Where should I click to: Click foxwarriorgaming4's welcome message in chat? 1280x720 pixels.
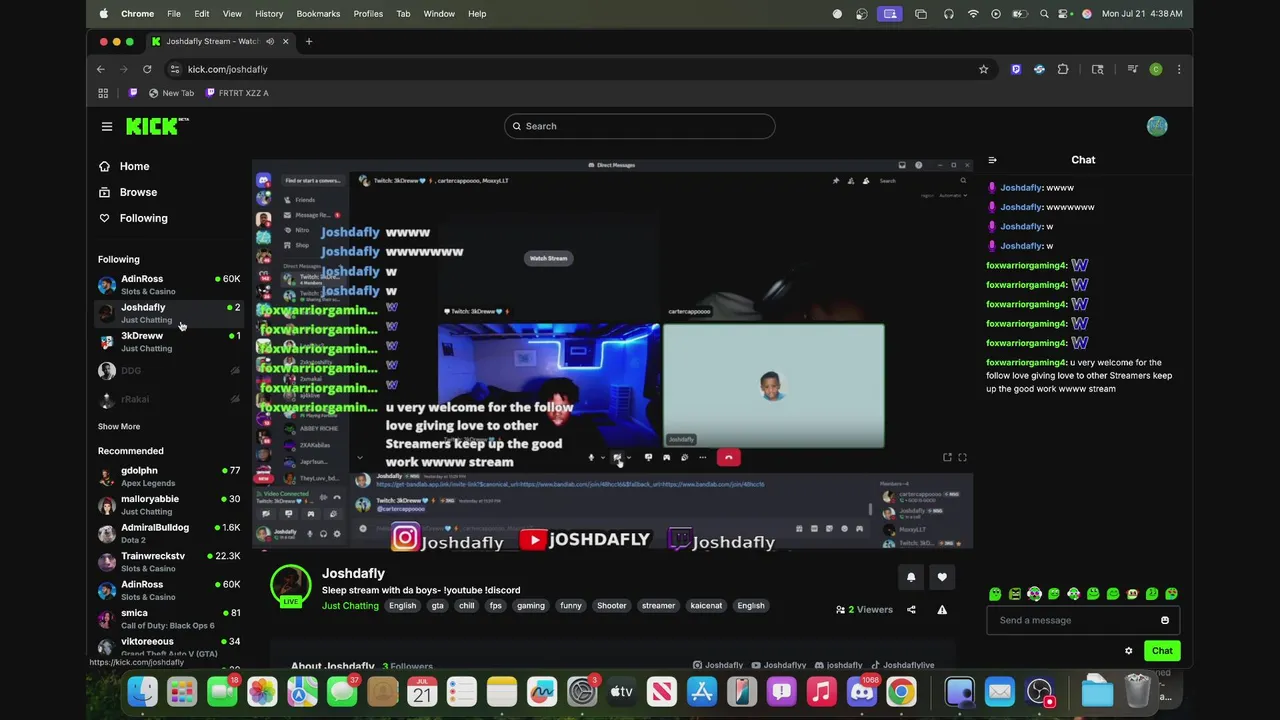click(x=1079, y=376)
